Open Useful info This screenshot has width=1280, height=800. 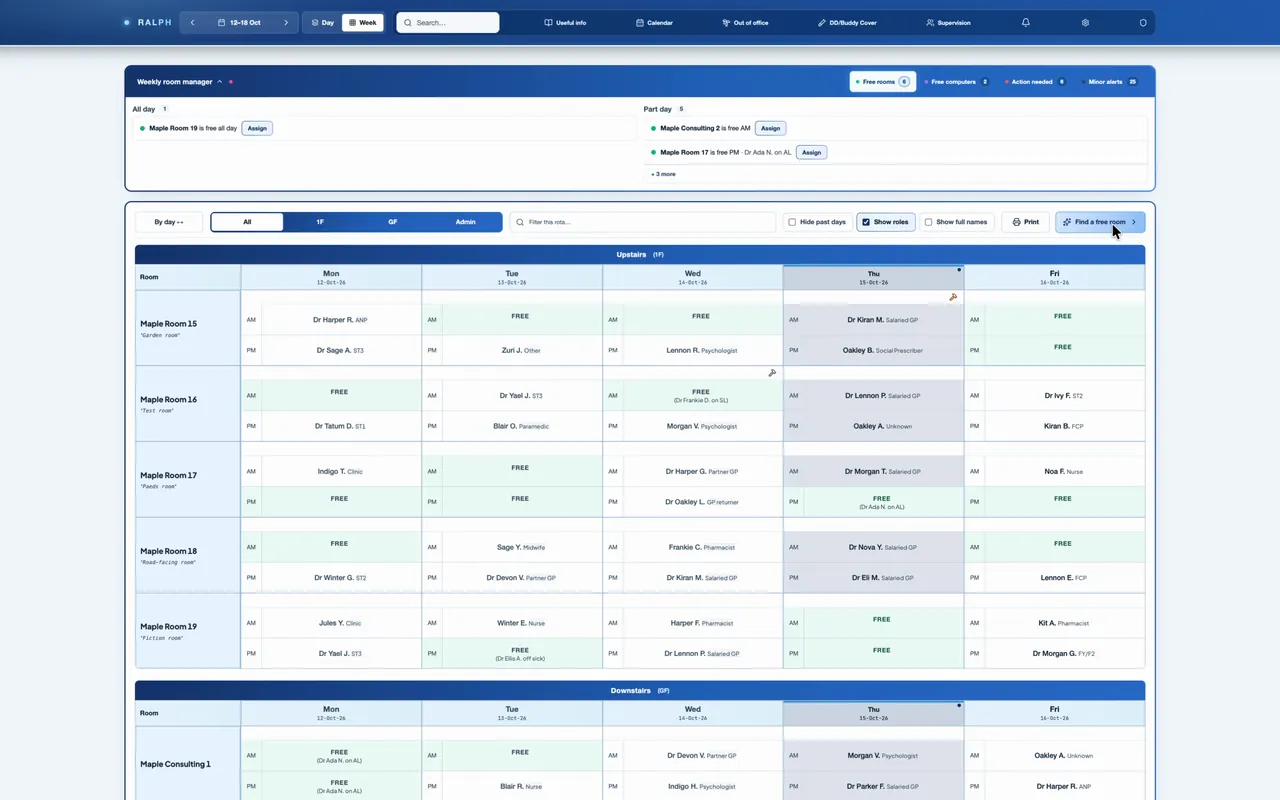tap(565, 22)
